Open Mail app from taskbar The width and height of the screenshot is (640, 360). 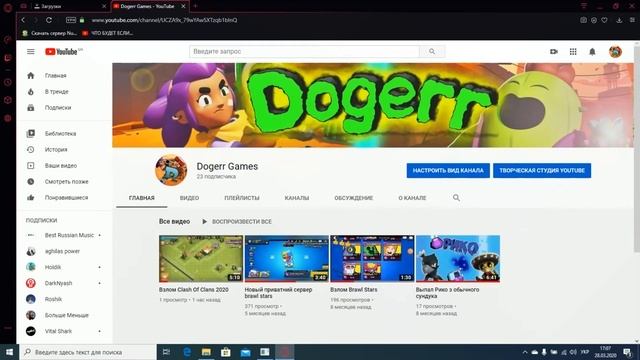tap(245, 352)
